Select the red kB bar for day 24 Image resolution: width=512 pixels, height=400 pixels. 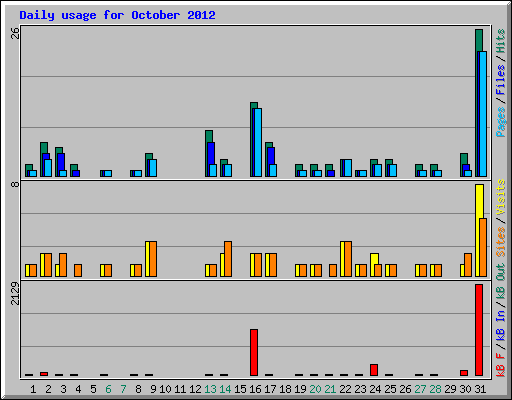pyautogui.click(x=374, y=370)
